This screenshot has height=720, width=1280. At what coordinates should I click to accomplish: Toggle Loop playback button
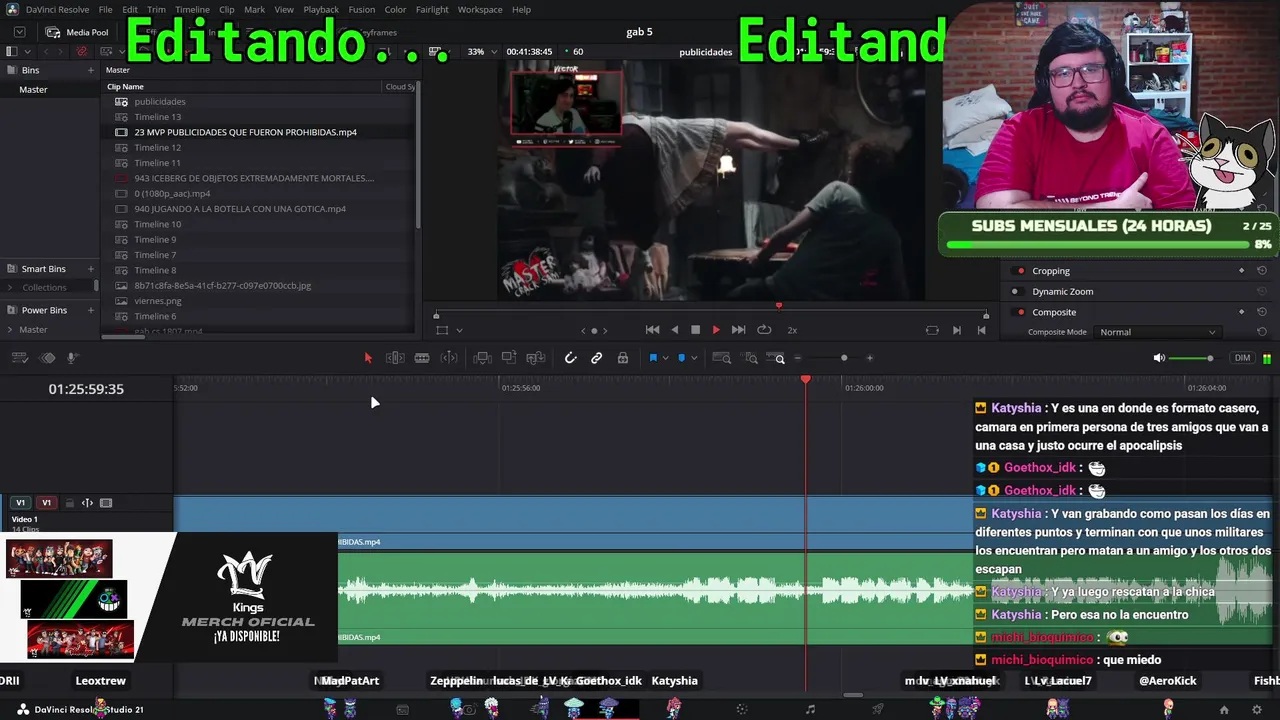pyautogui.click(x=764, y=330)
